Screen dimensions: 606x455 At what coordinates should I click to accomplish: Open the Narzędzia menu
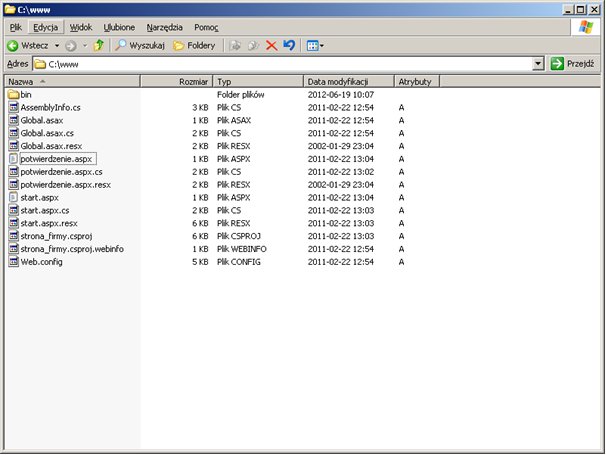[164, 27]
